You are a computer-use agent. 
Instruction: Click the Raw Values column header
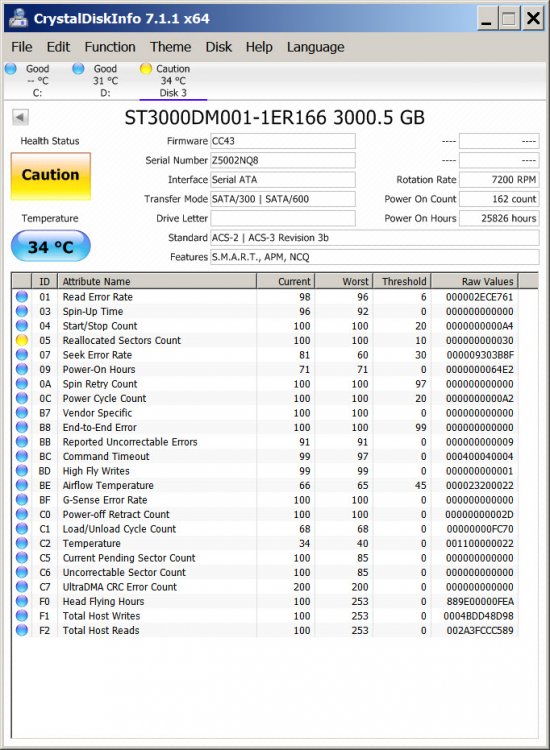coord(474,281)
